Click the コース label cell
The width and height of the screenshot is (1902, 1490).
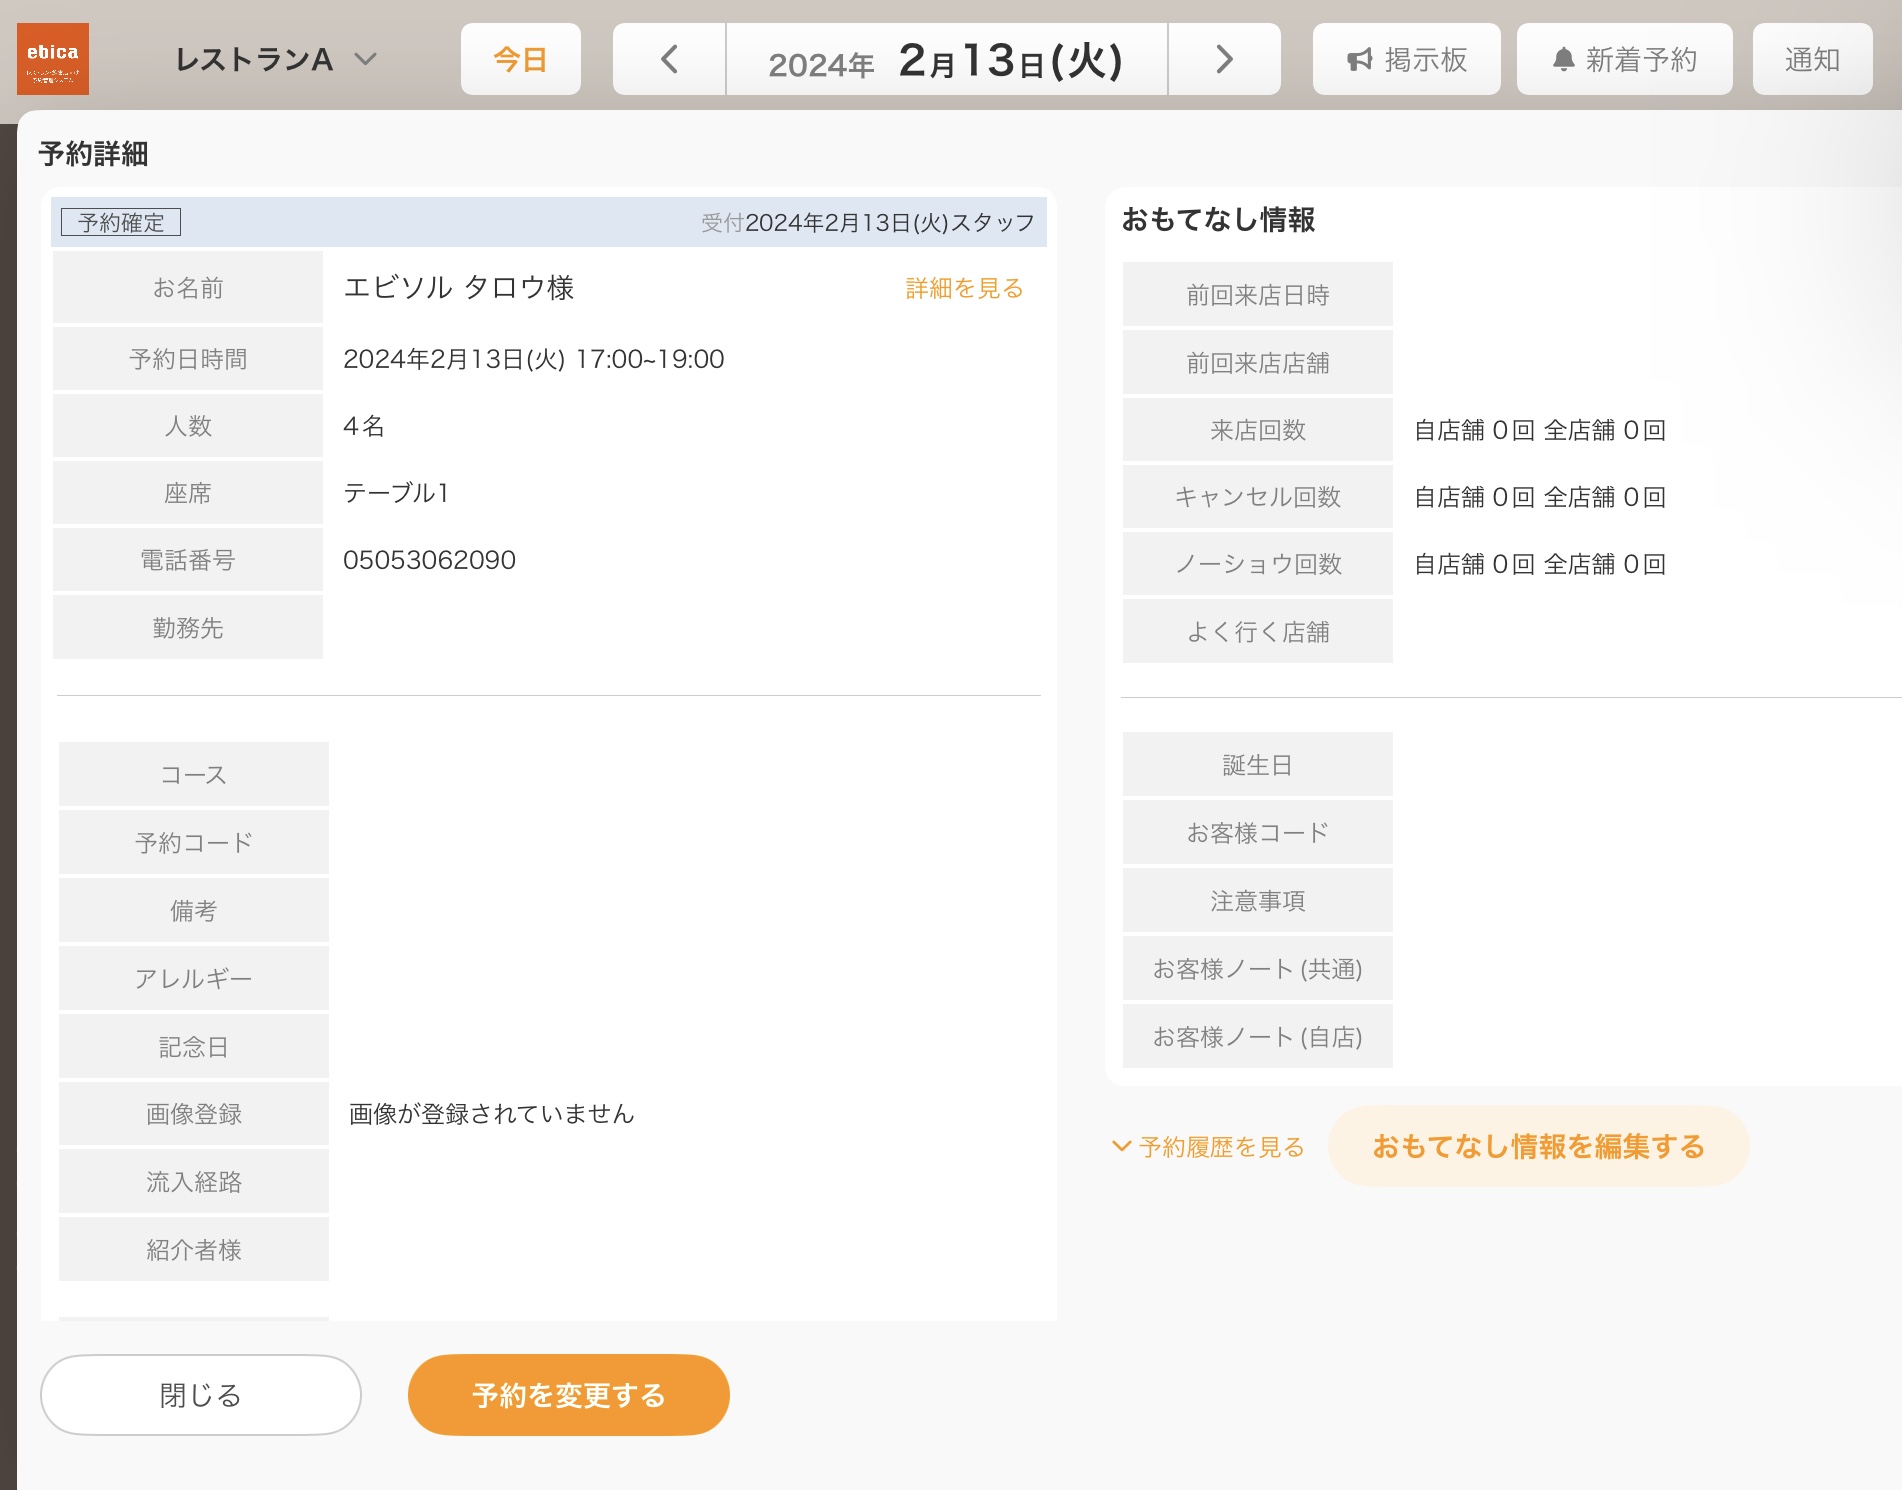pos(194,775)
